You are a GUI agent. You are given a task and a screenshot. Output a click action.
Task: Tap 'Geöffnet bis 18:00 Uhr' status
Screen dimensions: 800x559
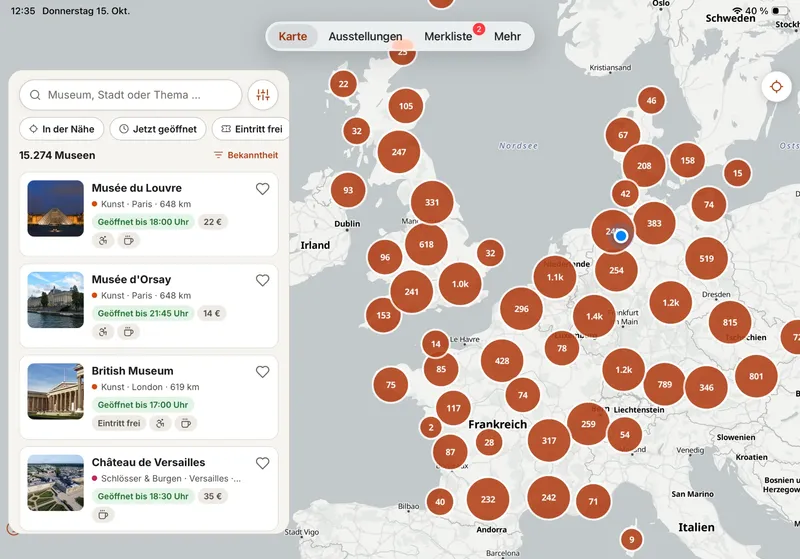[143, 222]
